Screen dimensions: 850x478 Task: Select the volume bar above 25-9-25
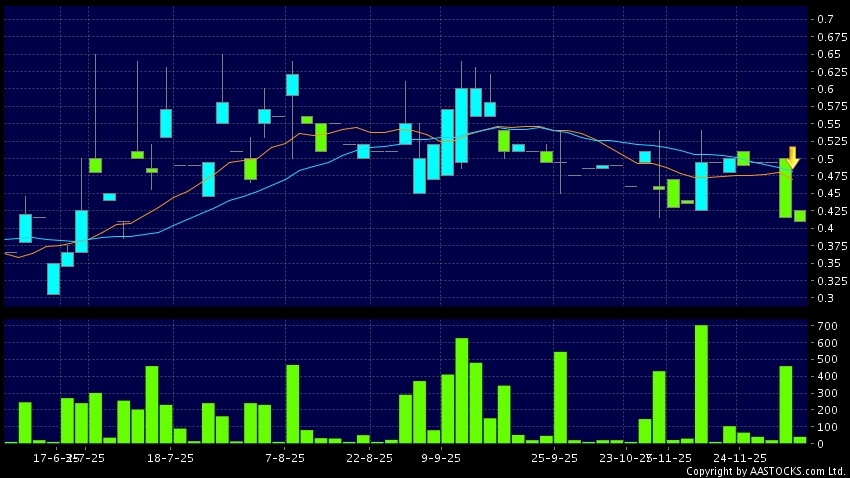[560, 397]
